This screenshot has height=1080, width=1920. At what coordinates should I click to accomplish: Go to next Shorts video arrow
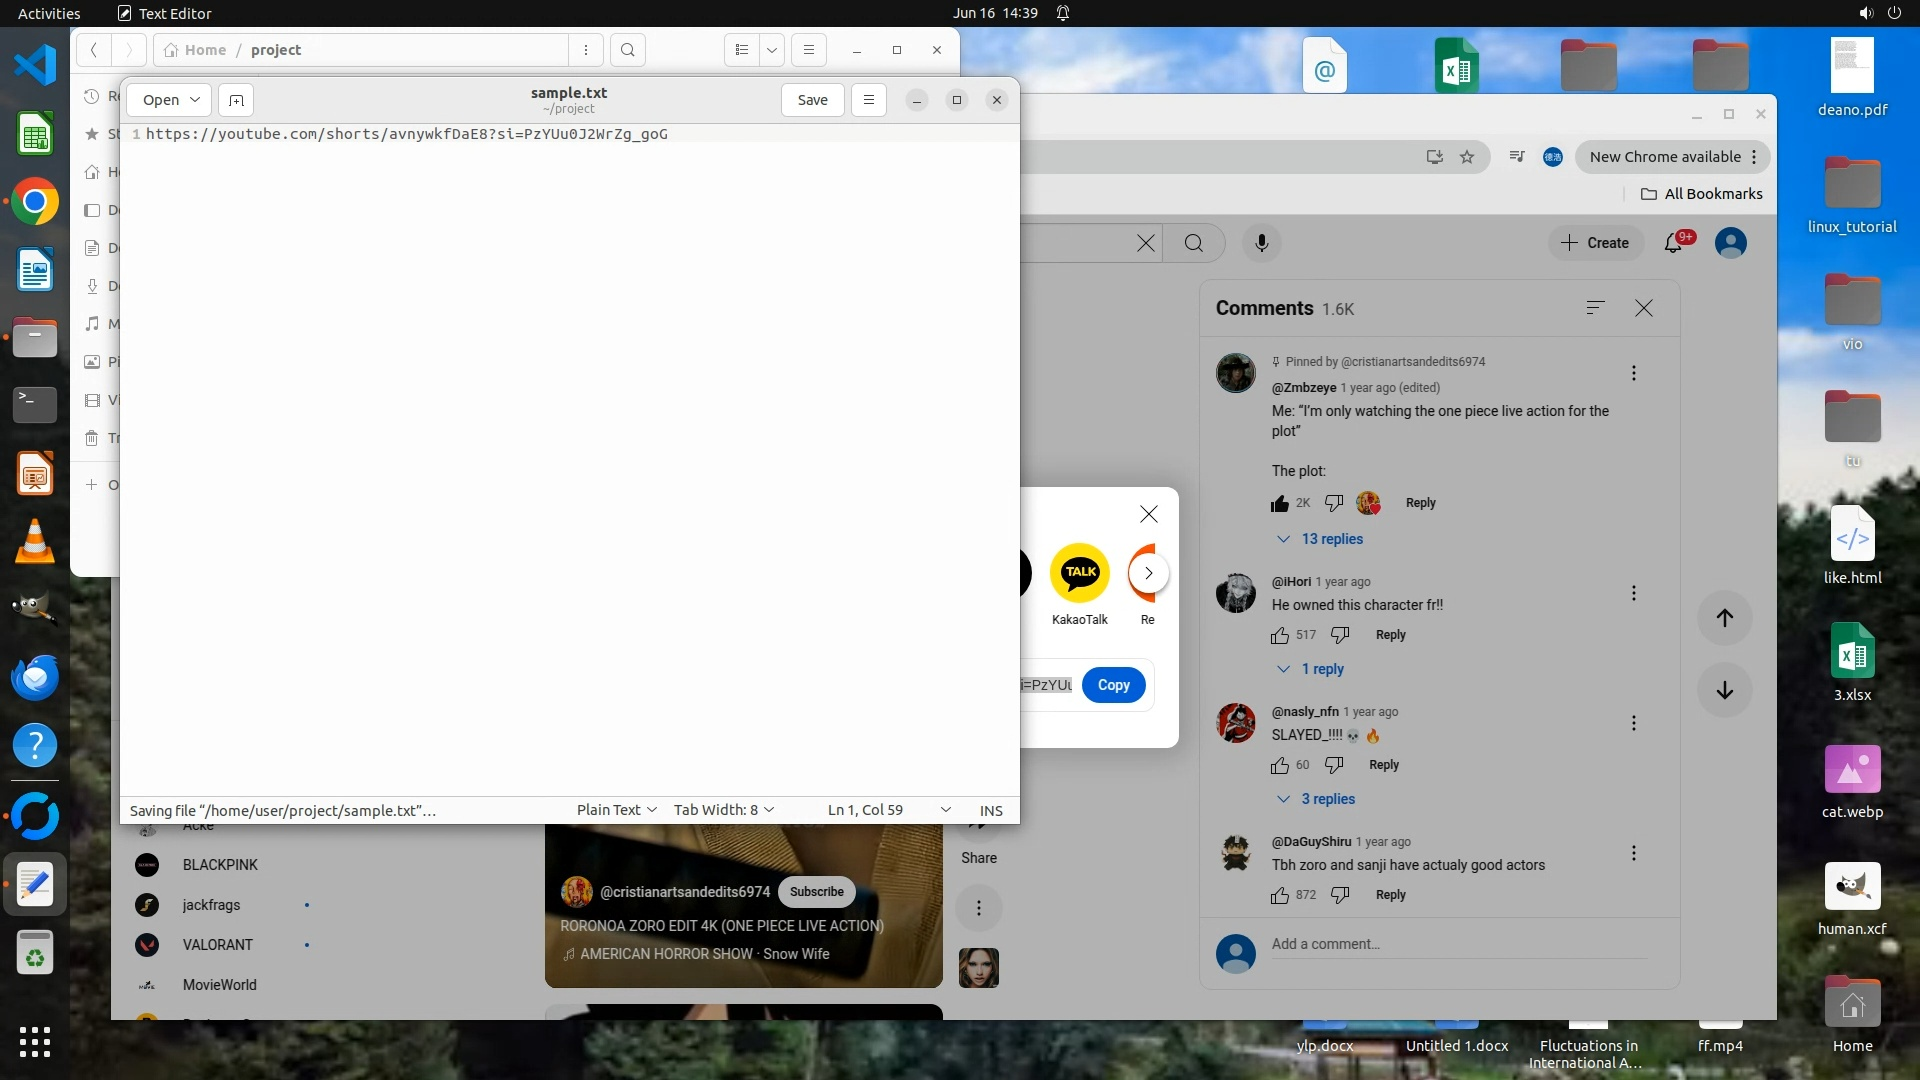tap(1724, 690)
